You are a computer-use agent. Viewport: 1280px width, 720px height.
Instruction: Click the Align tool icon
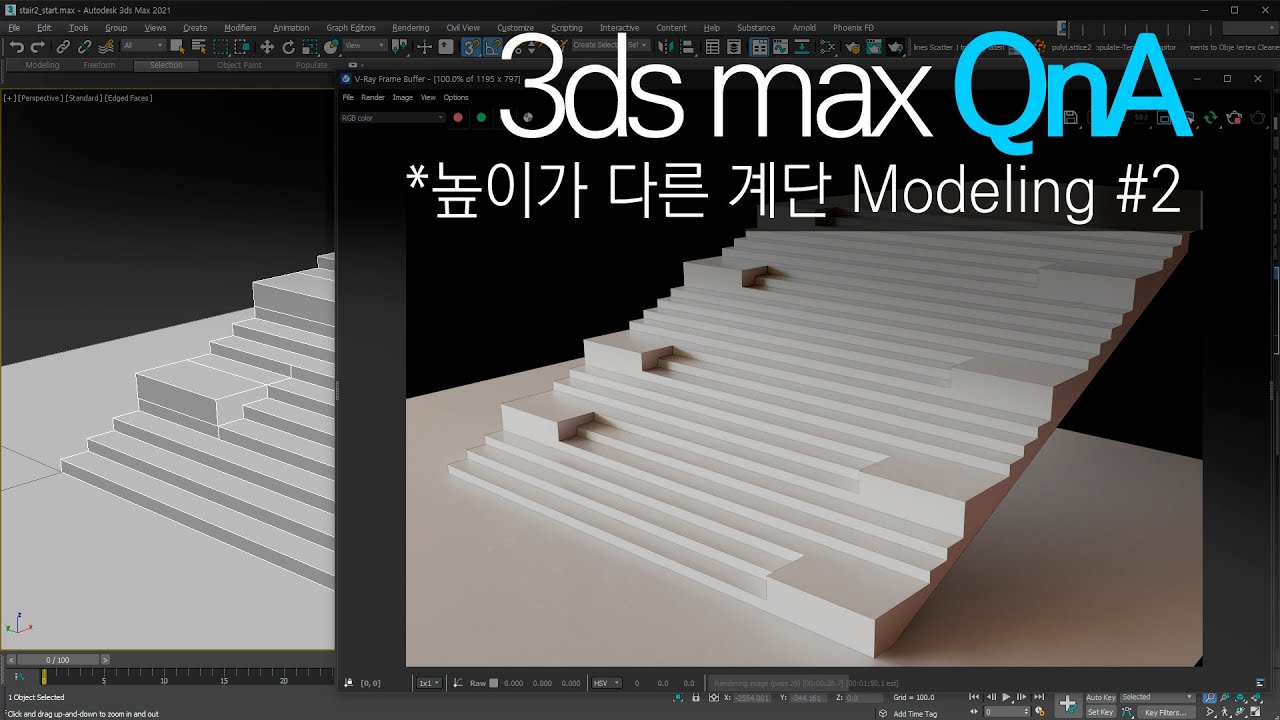click(x=686, y=46)
